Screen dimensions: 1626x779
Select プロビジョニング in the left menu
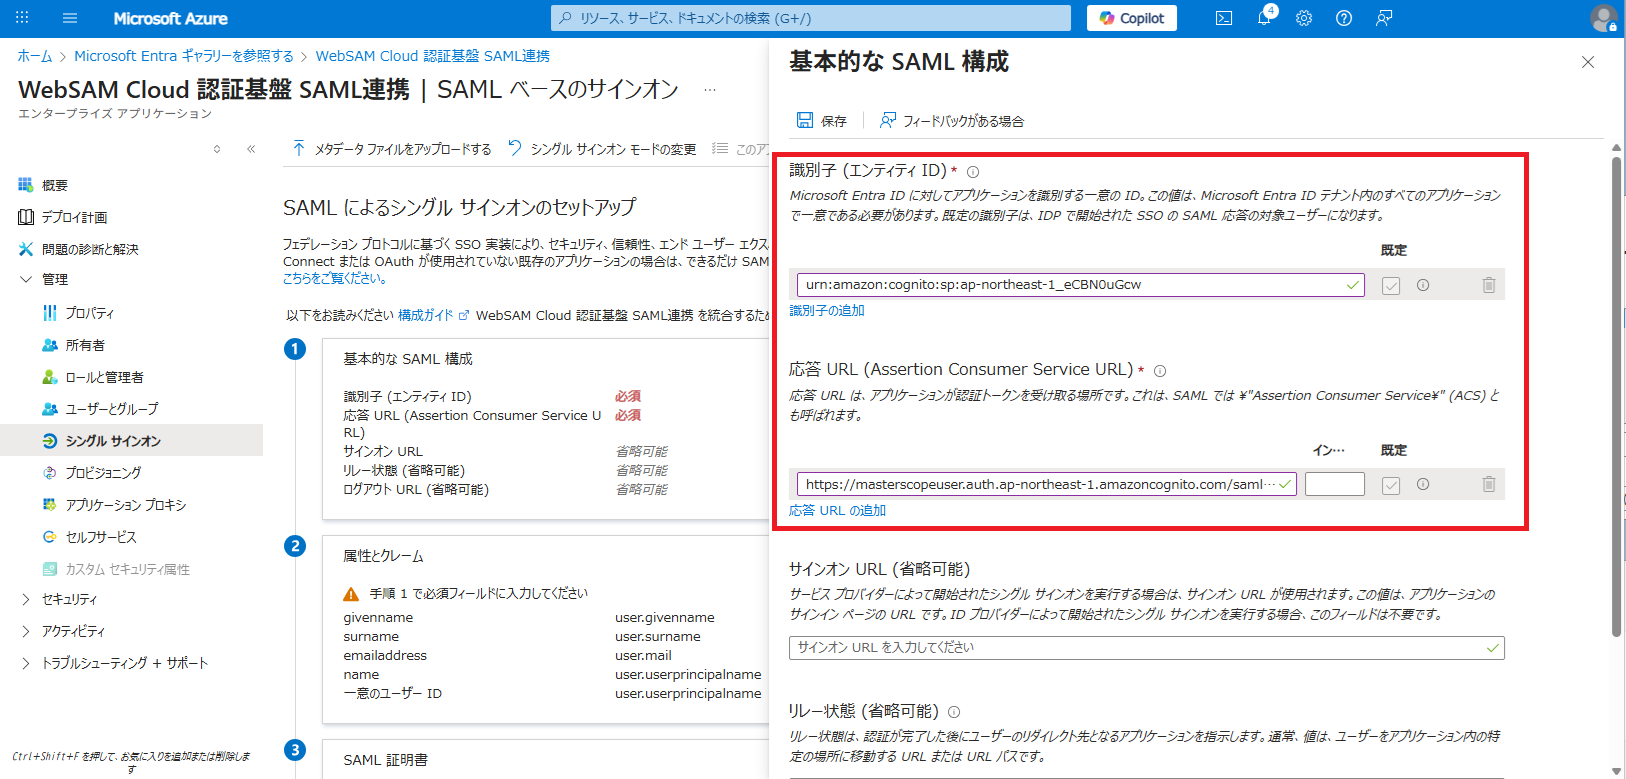pos(103,473)
